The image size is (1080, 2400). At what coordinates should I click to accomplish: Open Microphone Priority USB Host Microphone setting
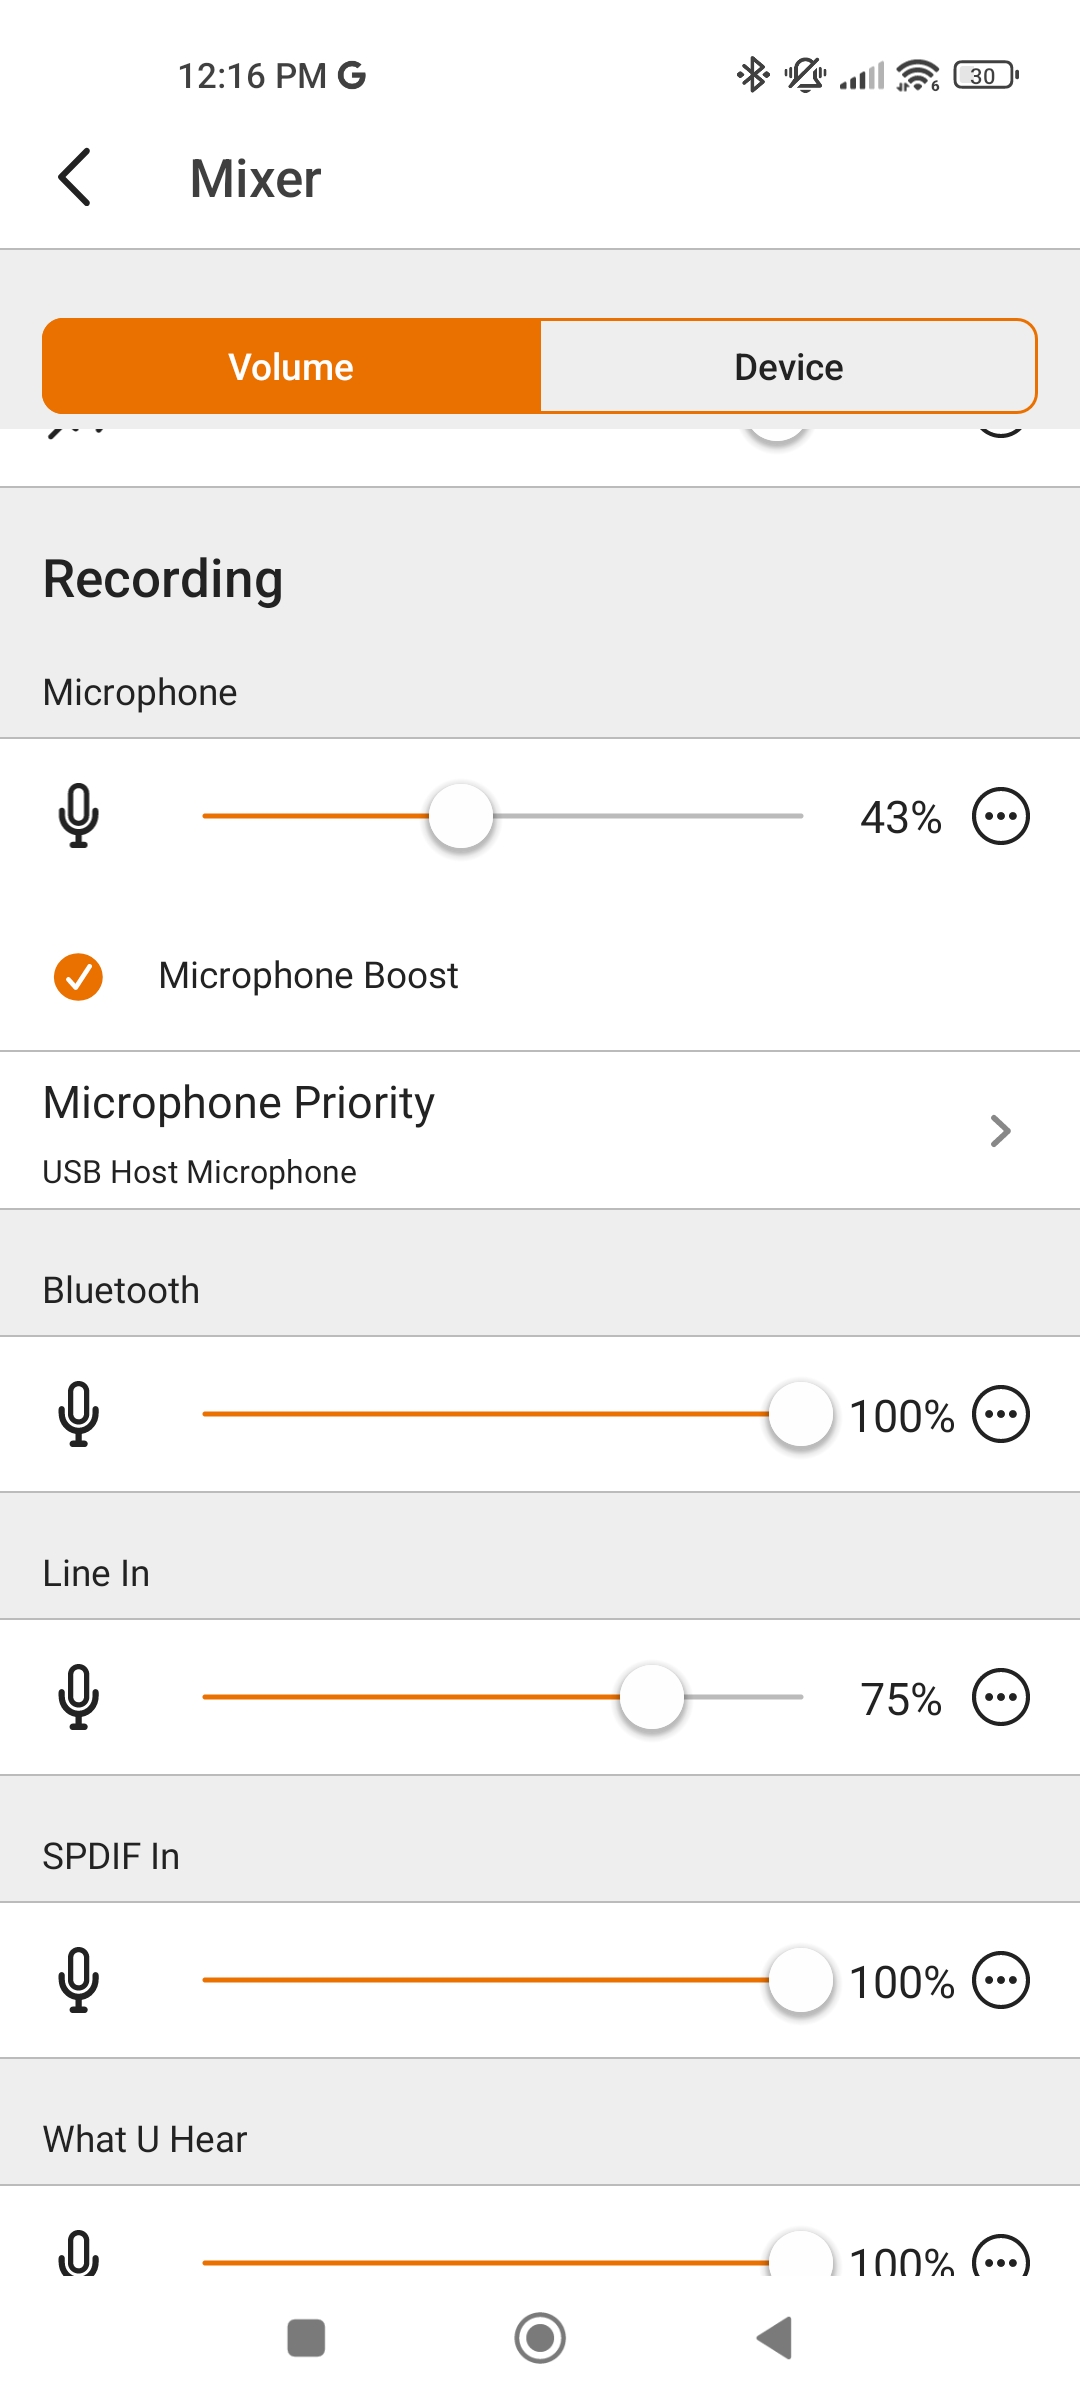pos(200,1171)
